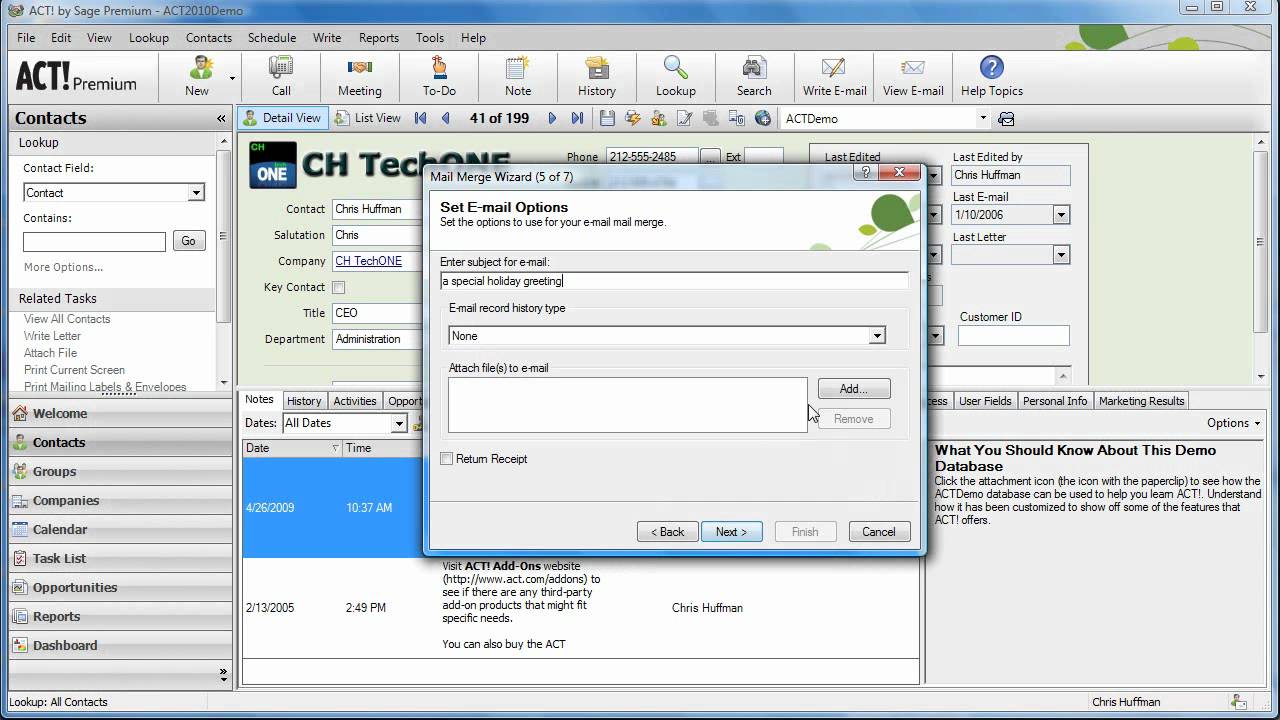The width and height of the screenshot is (1280, 720).
Task: Open the Contact Field dropdown
Action: (x=196, y=193)
